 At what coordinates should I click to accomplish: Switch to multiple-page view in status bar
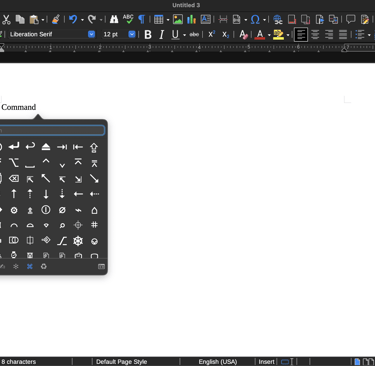point(368,362)
